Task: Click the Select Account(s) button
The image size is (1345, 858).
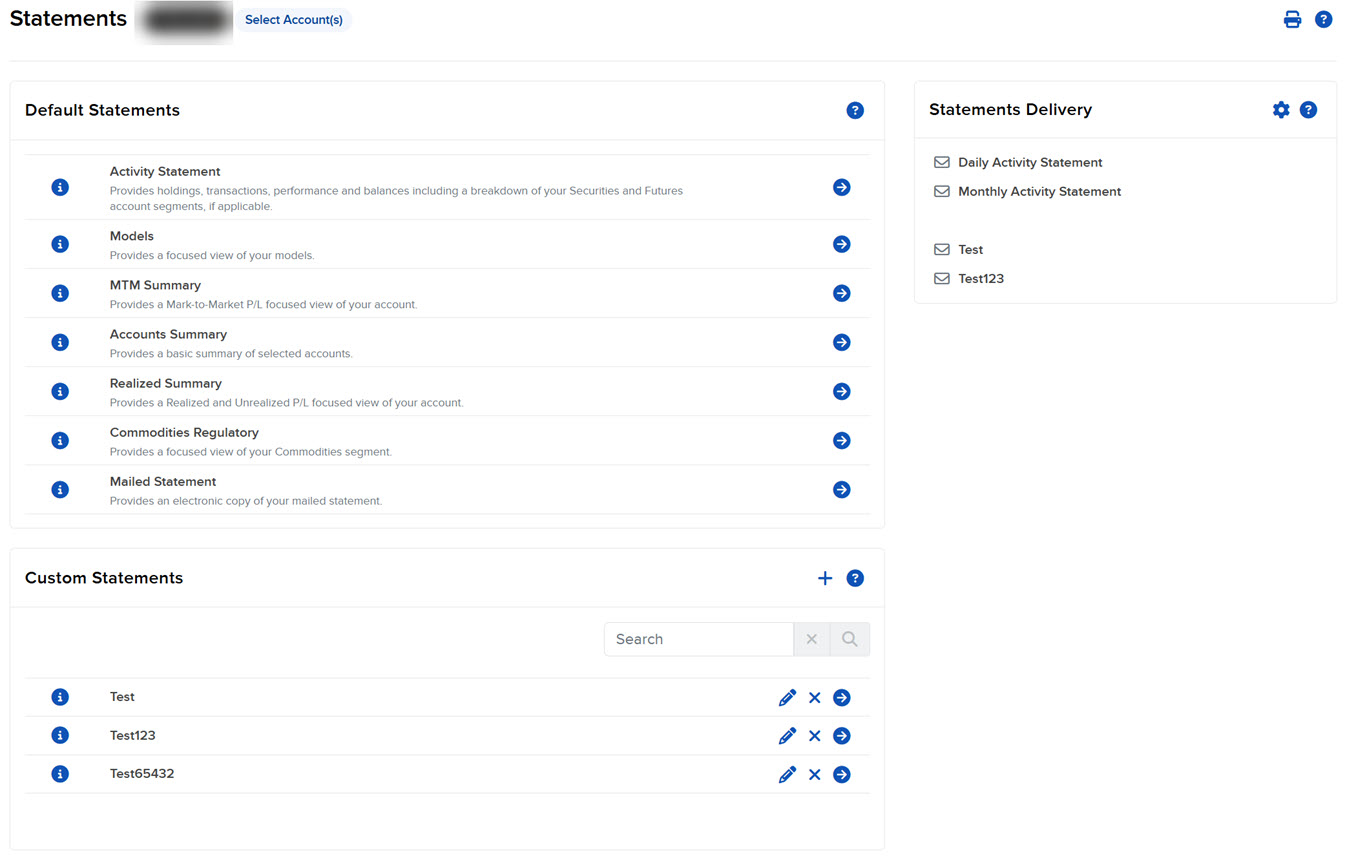Action: pyautogui.click(x=293, y=19)
